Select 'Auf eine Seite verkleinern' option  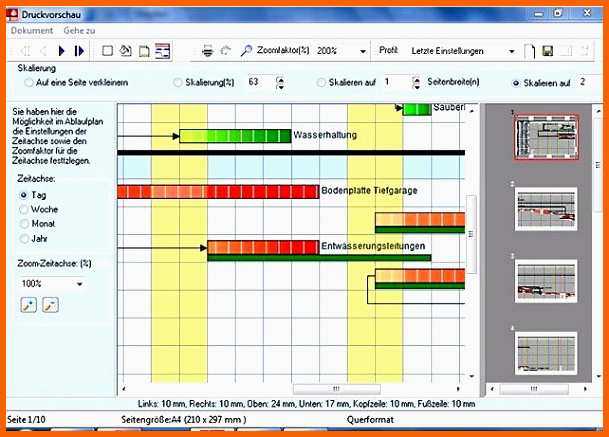[x=77, y=83]
